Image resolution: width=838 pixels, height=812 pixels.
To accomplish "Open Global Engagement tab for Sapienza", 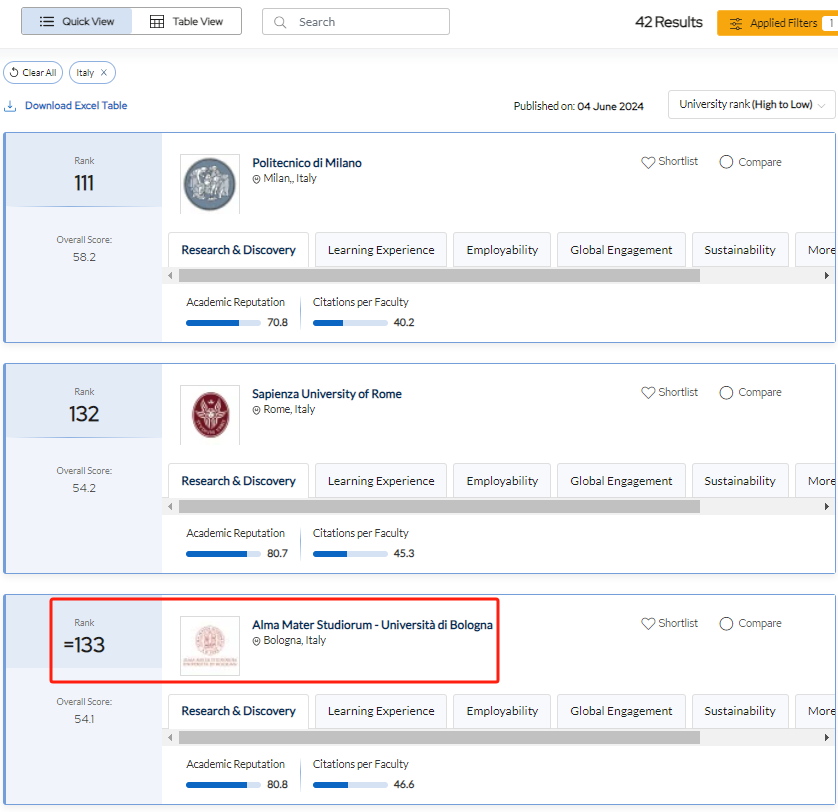I will click(621, 481).
